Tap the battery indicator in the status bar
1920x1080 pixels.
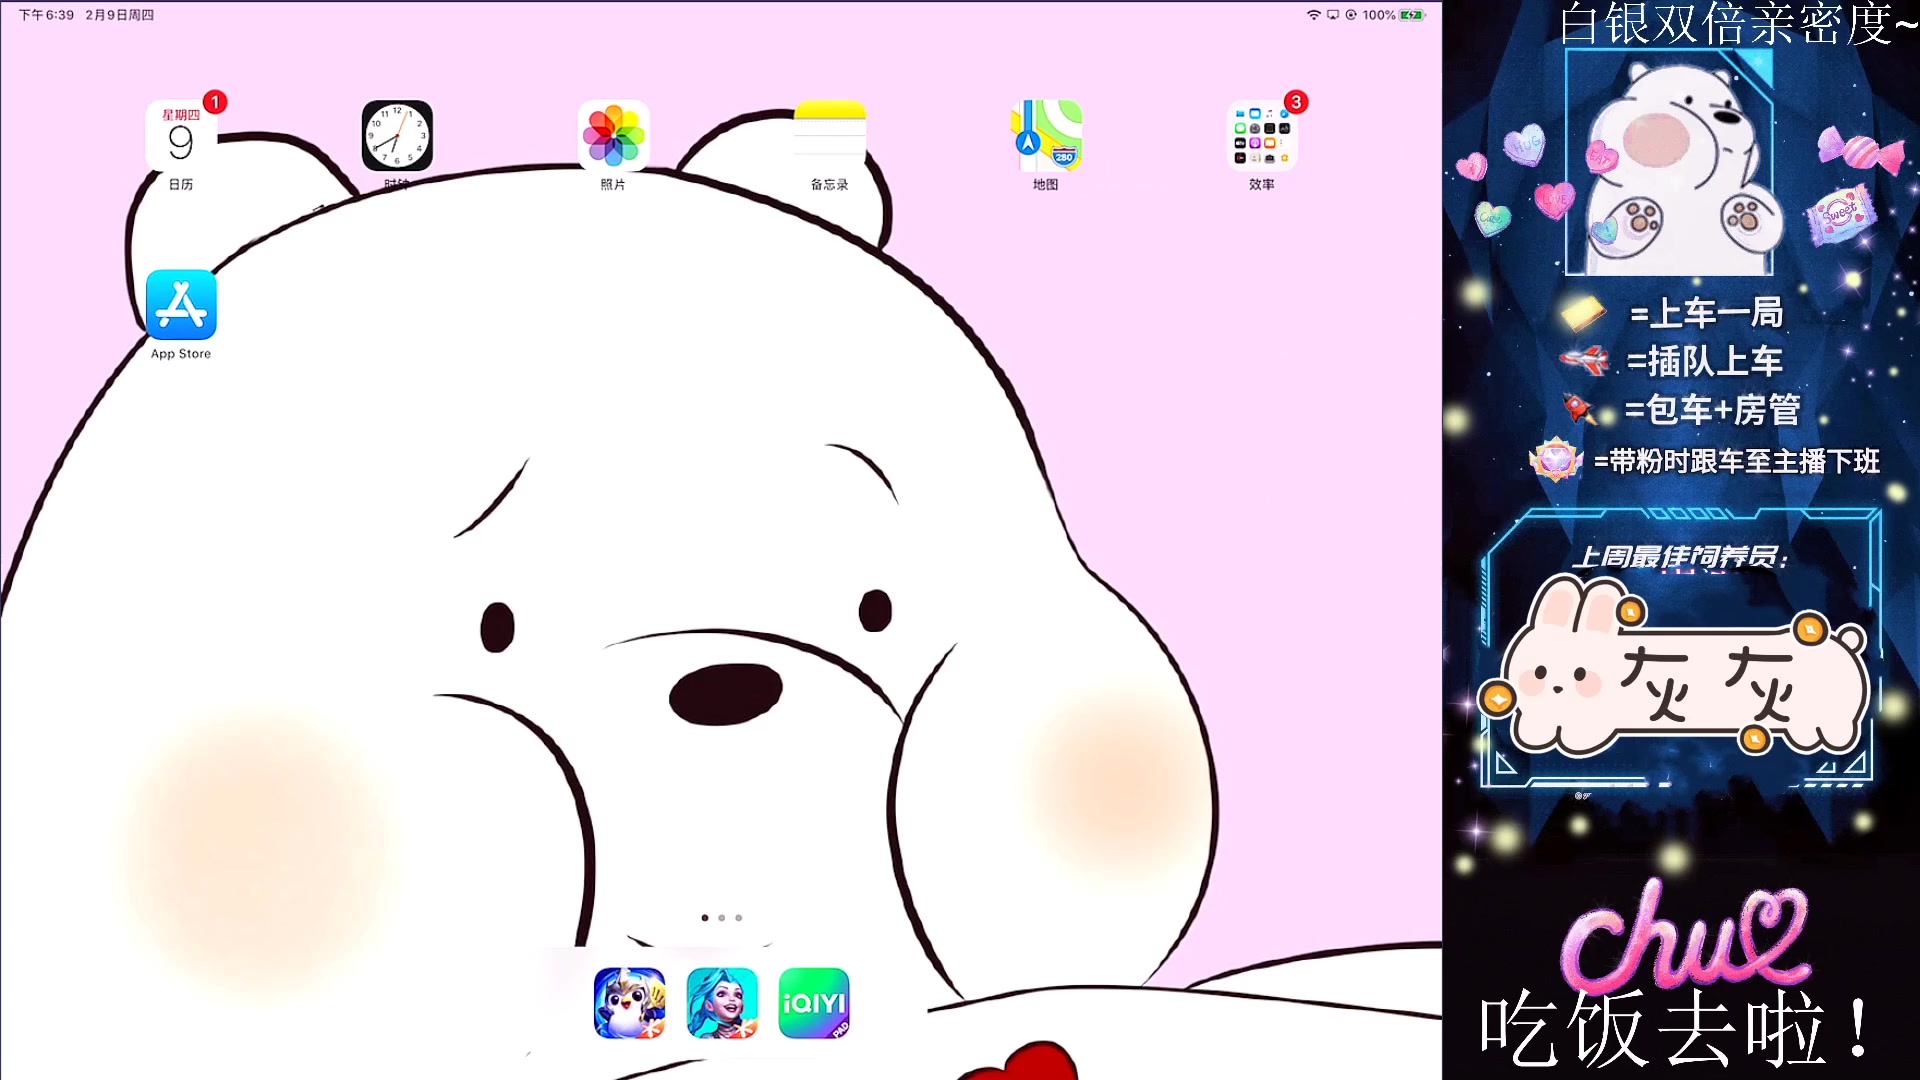point(1411,15)
